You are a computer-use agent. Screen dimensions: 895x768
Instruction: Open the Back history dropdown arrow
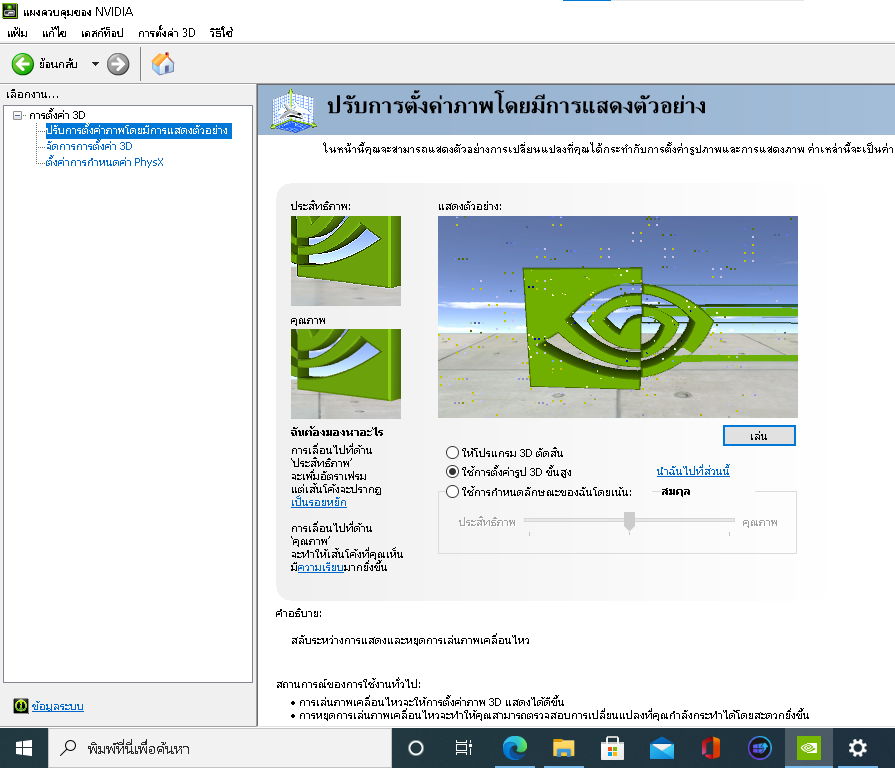pos(95,64)
